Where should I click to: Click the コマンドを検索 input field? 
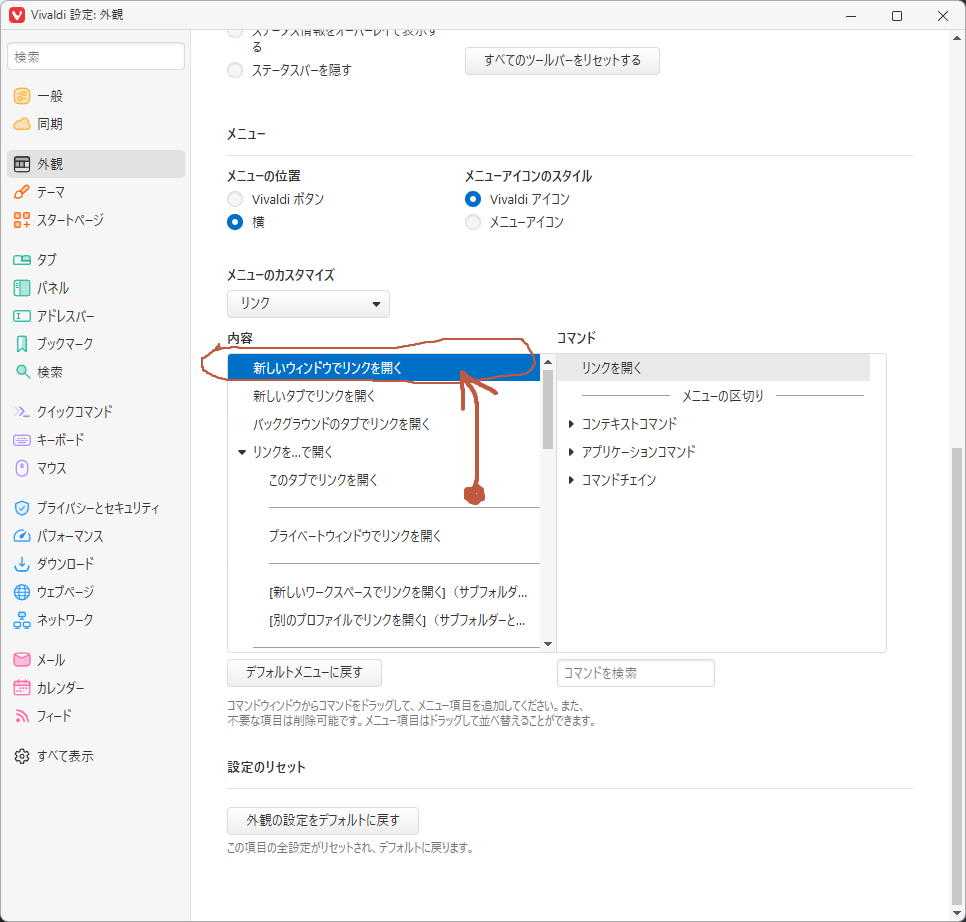coord(635,673)
